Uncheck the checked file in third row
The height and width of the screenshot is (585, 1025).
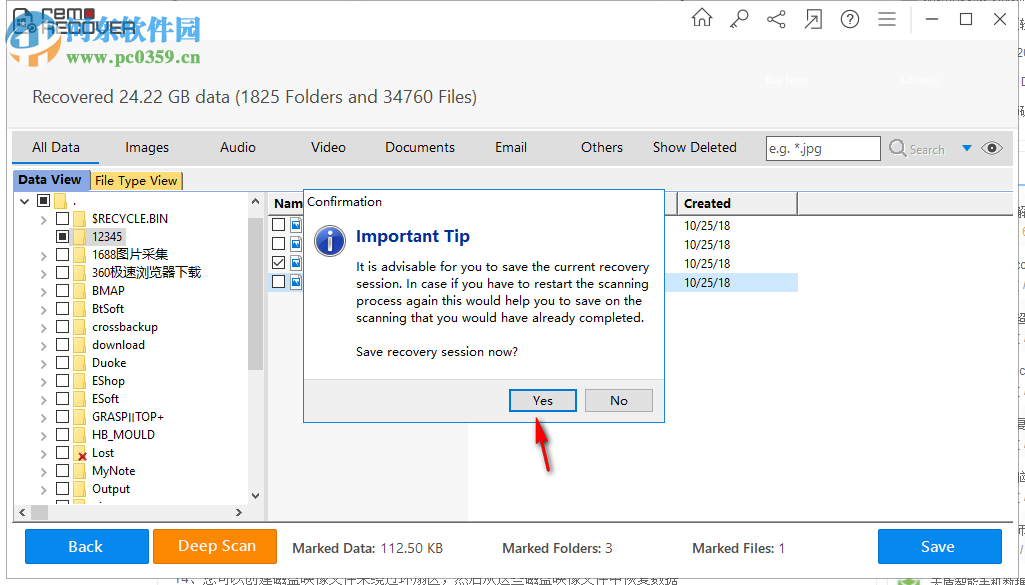click(x=278, y=263)
